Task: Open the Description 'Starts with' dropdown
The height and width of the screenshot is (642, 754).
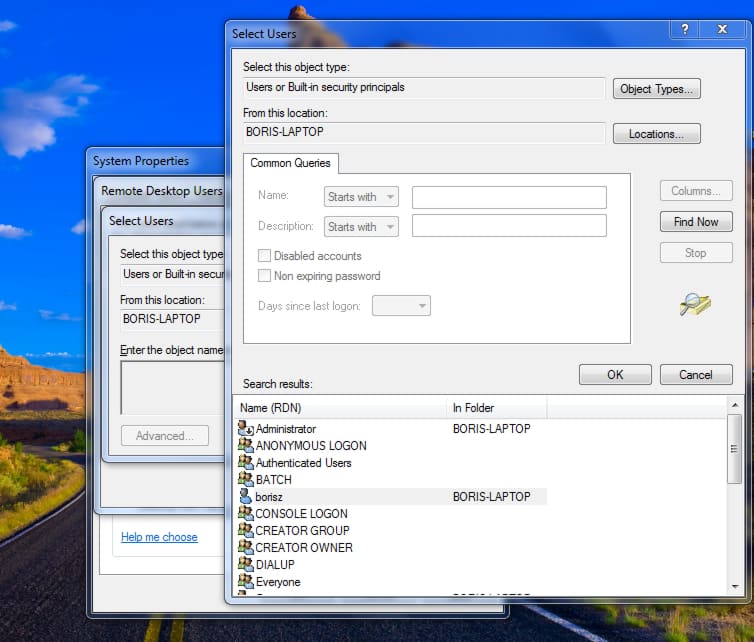Action: click(361, 226)
